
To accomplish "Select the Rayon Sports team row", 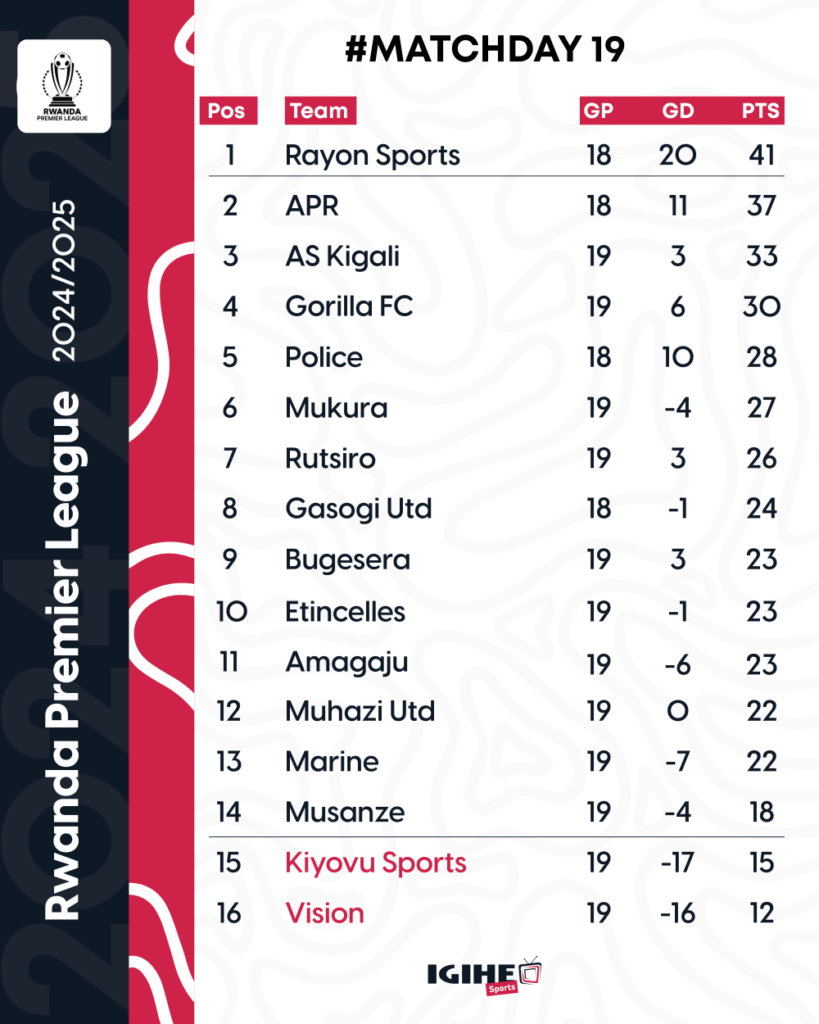I will coord(496,155).
